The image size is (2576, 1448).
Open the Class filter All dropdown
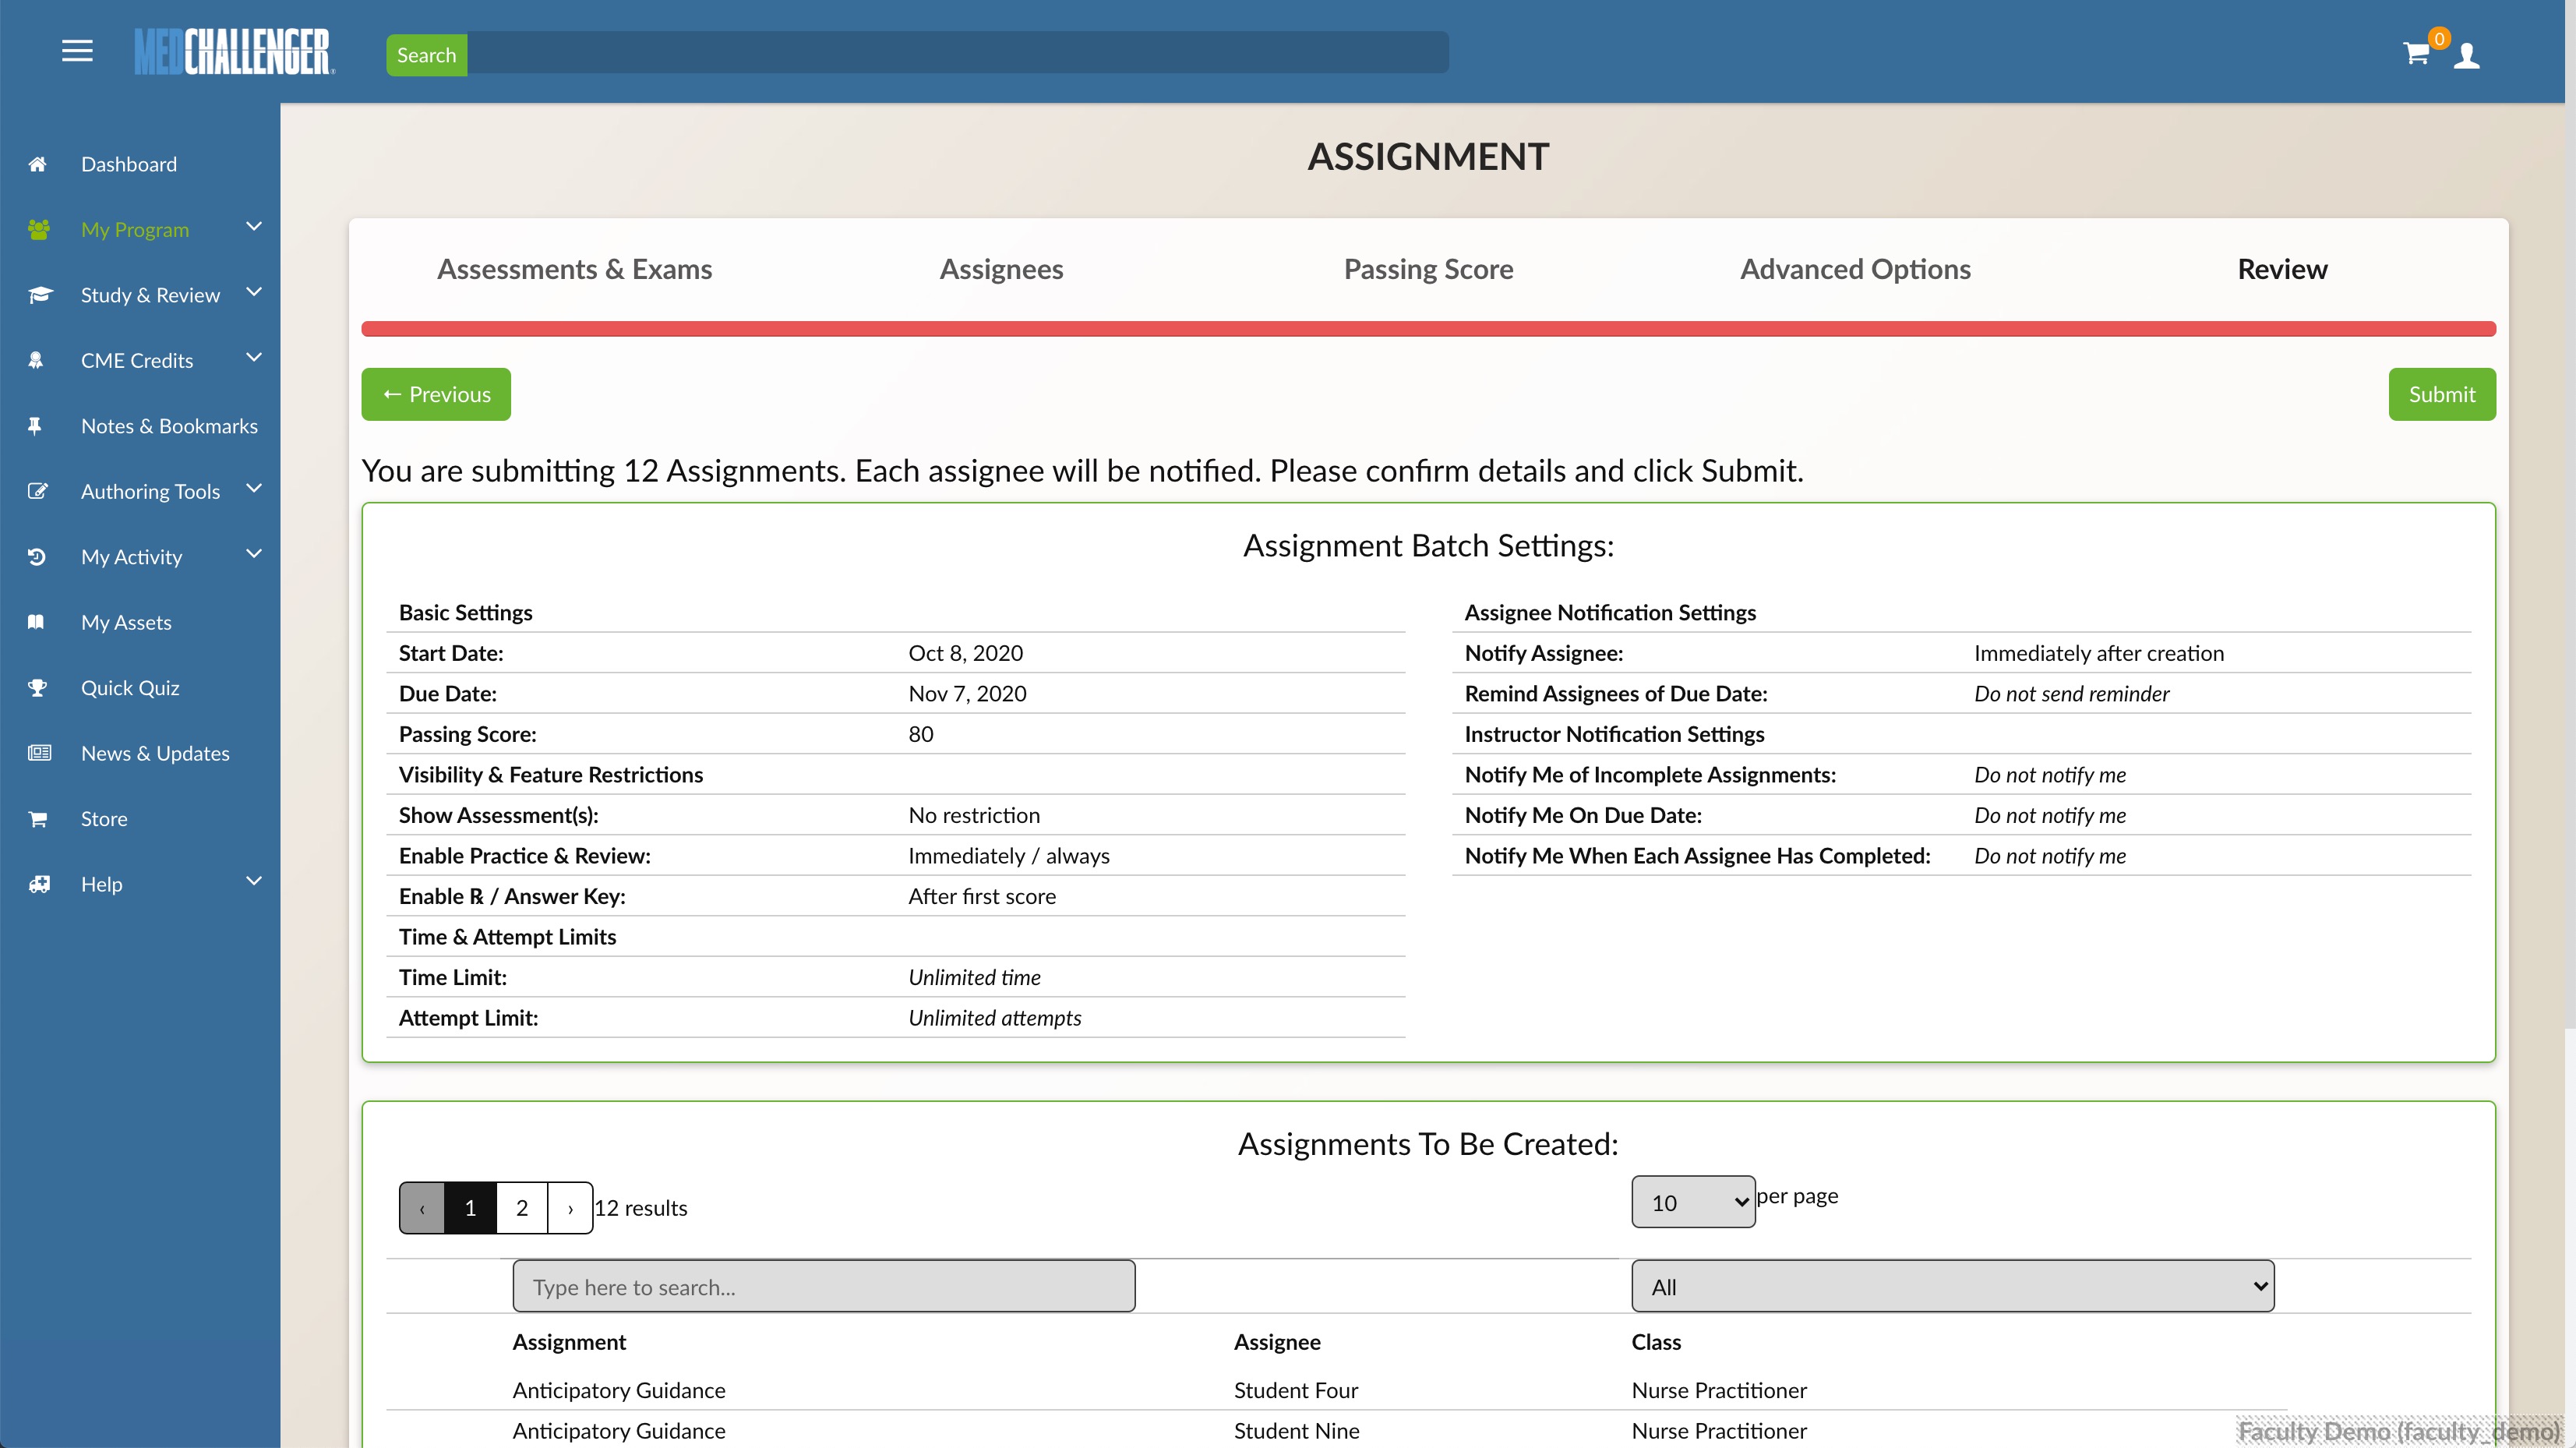click(1952, 1286)
